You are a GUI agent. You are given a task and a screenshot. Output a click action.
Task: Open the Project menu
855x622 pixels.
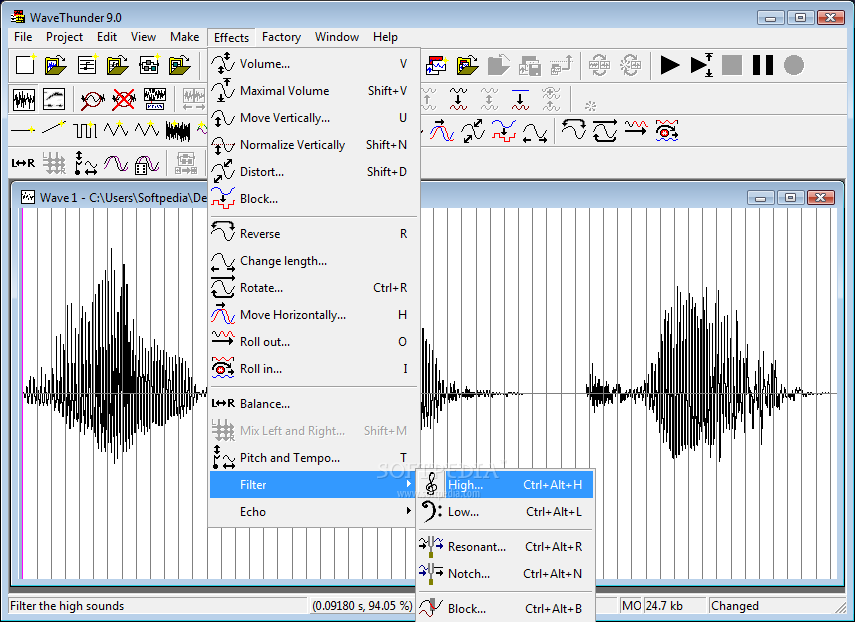(x=64, y=37)
